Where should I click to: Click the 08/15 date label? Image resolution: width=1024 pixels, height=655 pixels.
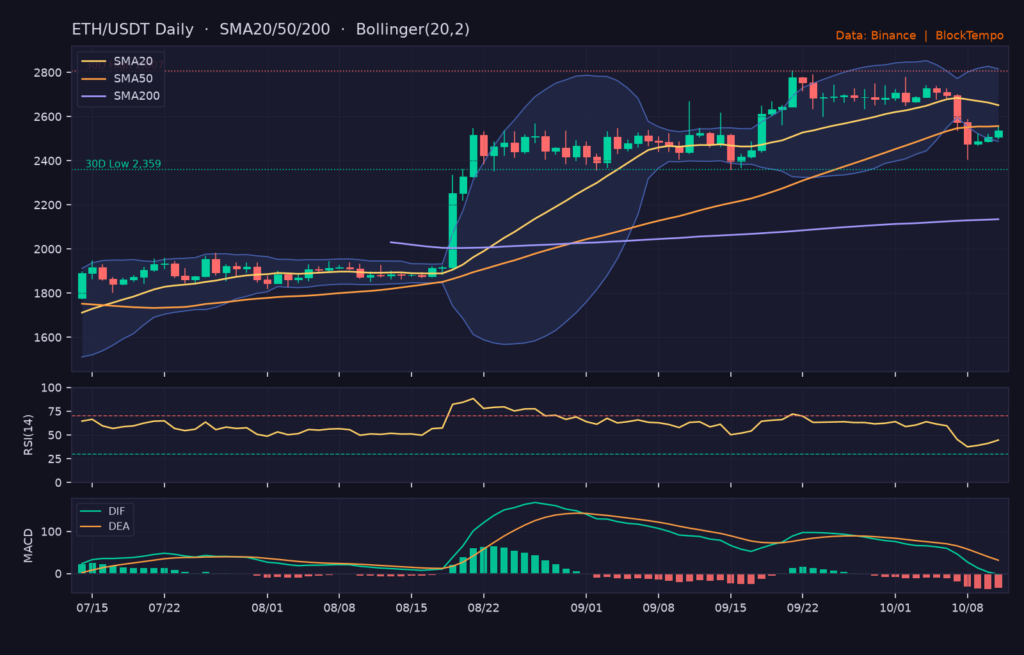411,607
